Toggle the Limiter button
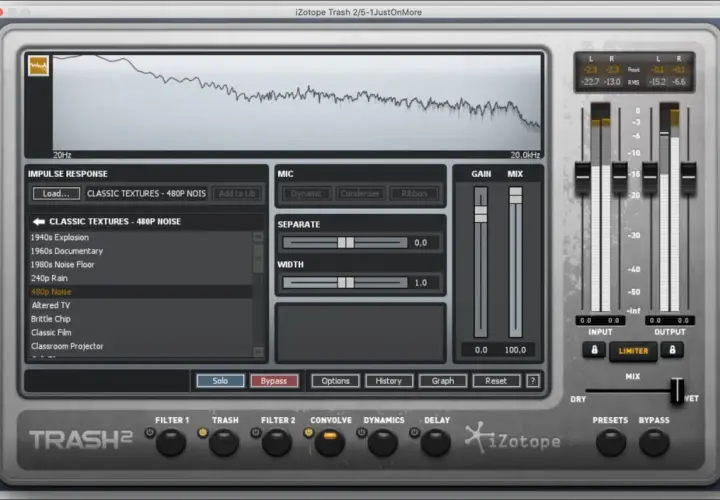720x500 pixels. pos(633,351)
